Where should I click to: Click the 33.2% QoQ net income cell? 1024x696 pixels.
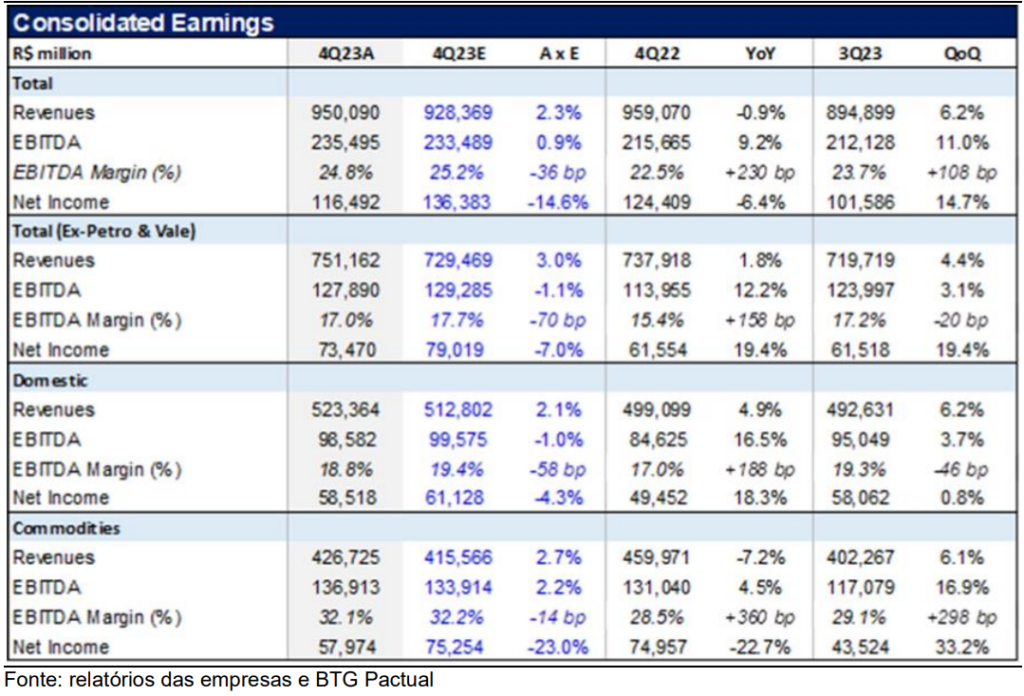coord(962,646)
